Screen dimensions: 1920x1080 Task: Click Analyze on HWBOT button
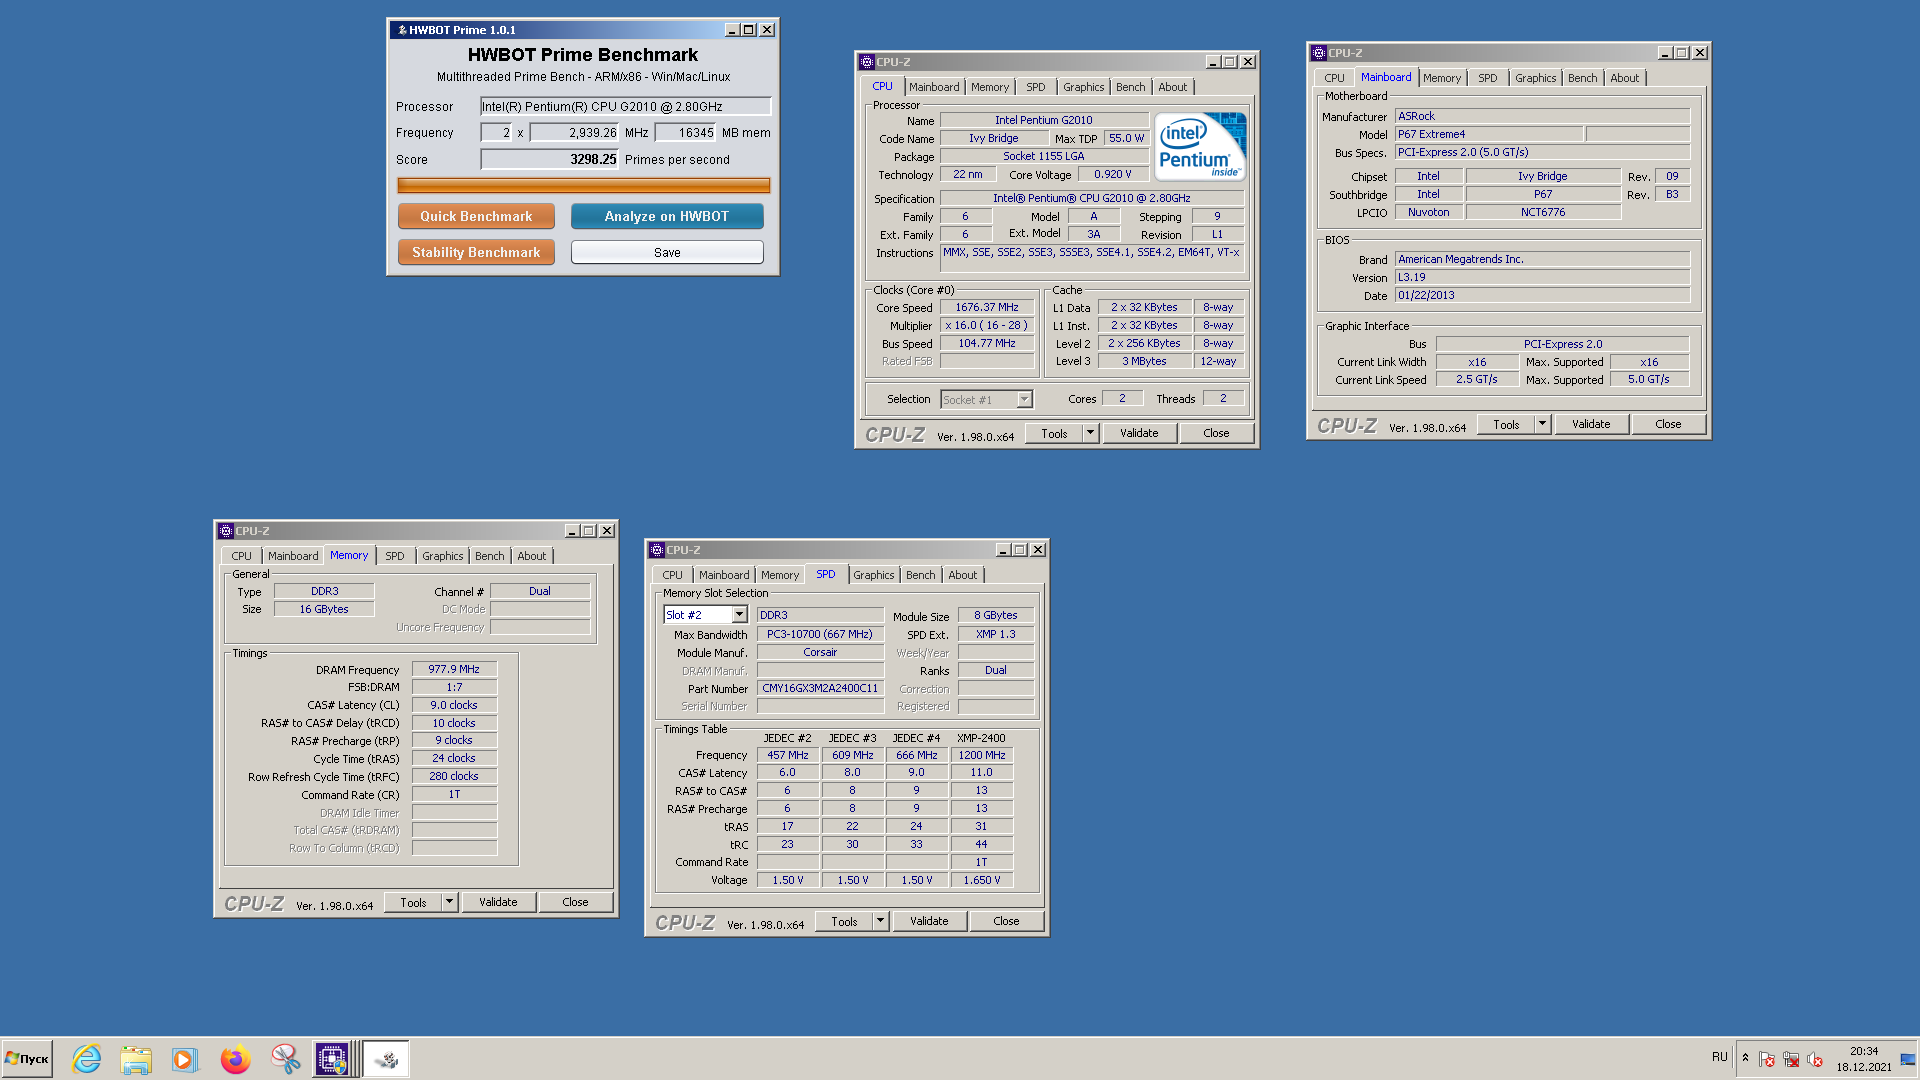point(667,216)
